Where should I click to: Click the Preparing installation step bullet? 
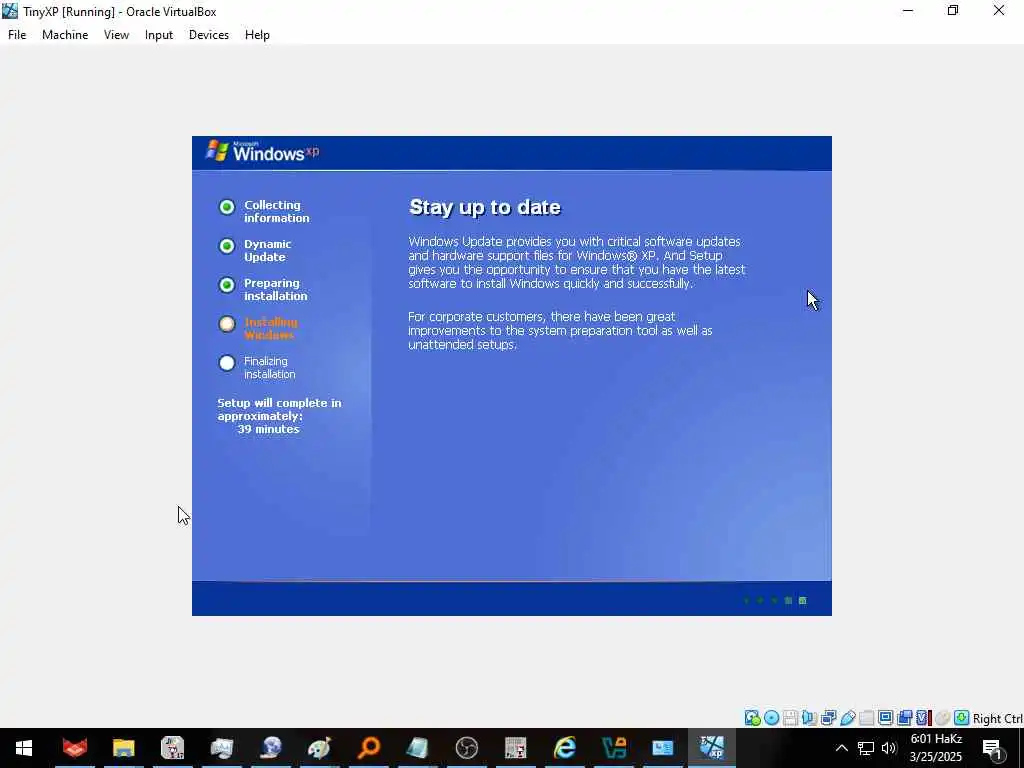(x=227, y=285)
